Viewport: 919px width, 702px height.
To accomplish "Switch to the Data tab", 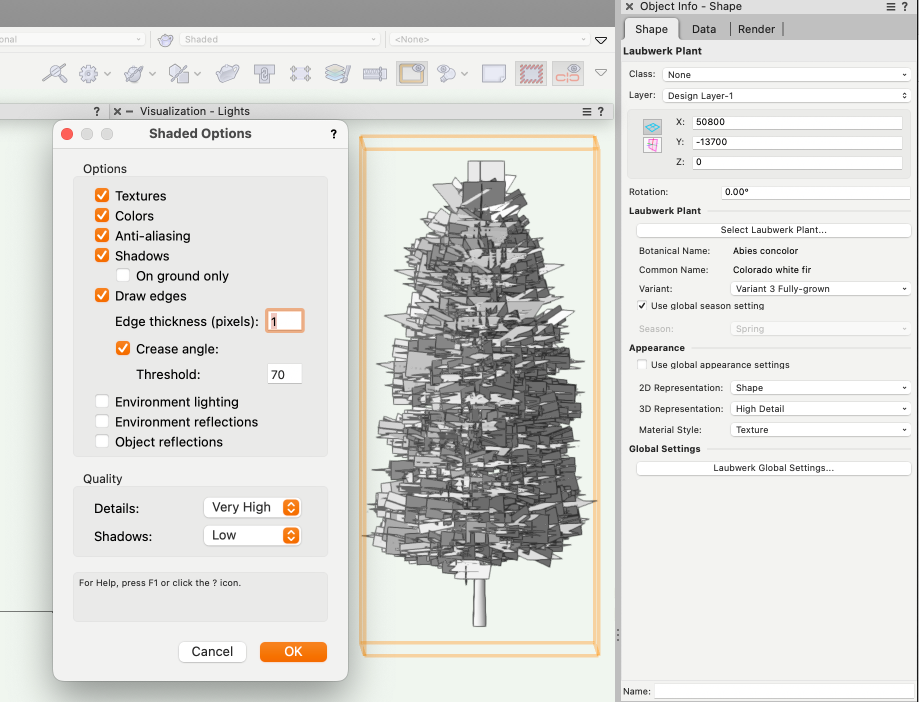I will point(704,29).
